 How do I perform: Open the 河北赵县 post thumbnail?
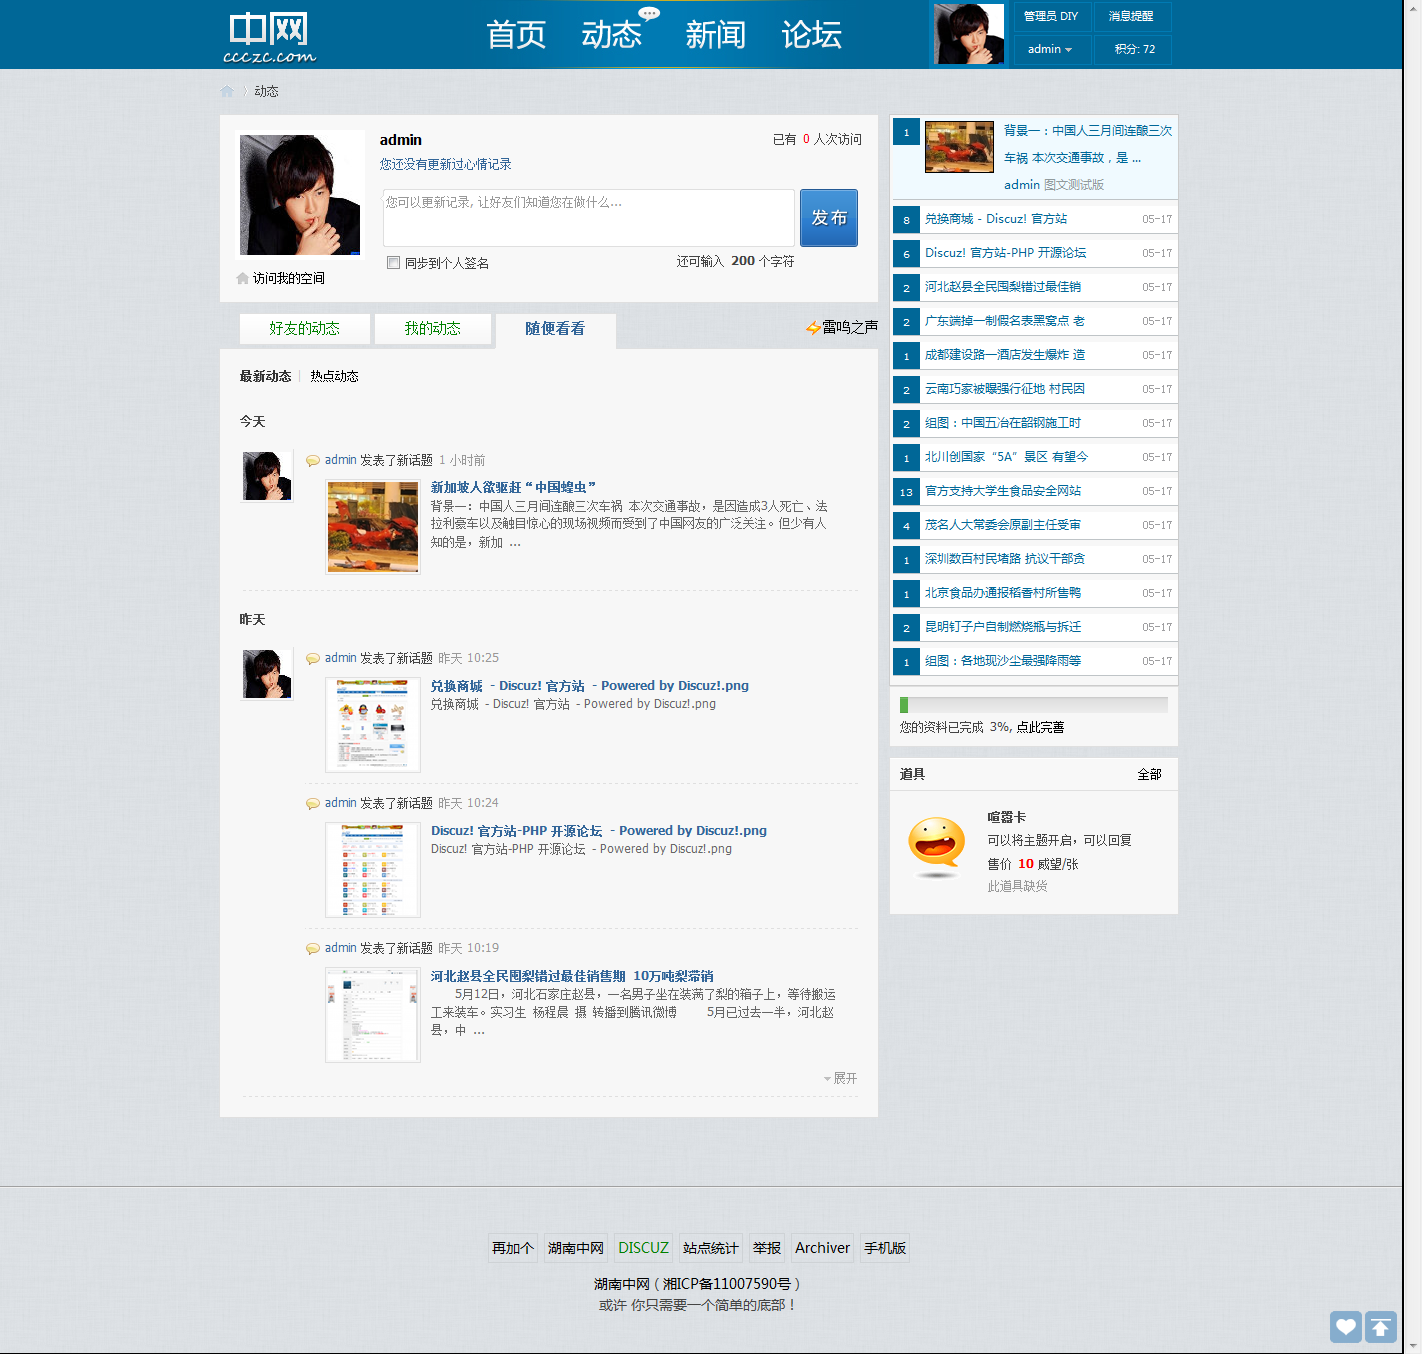[373, 1015]
